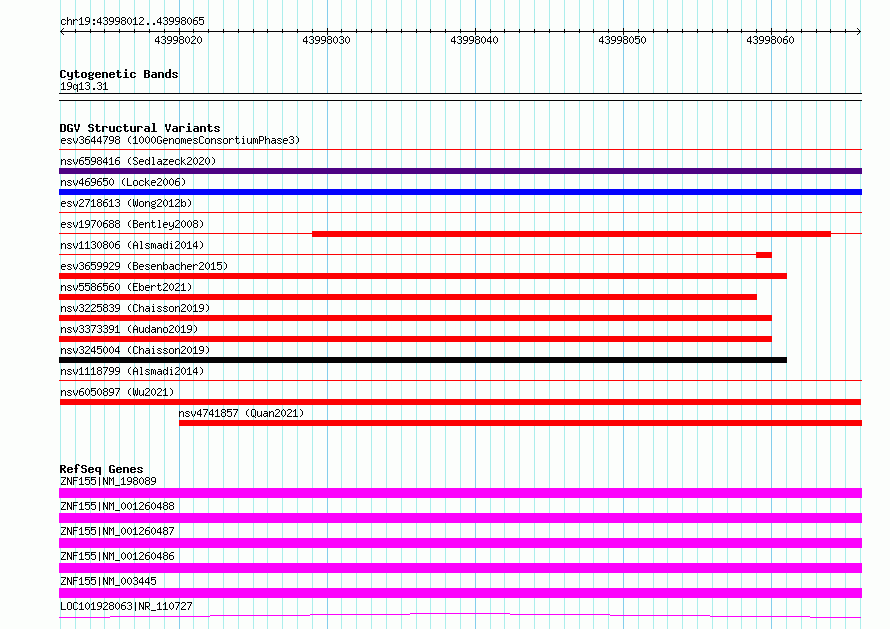Open the Cytogenetic Bands track title

tap(119, 74)
